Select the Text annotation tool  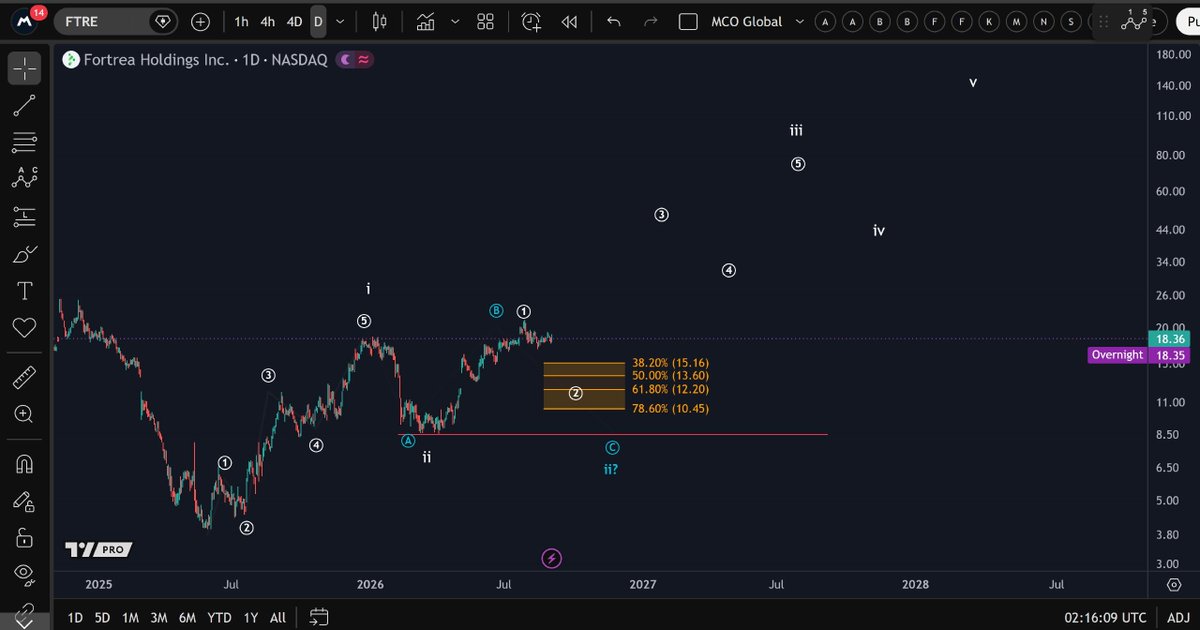coord(25,291)
